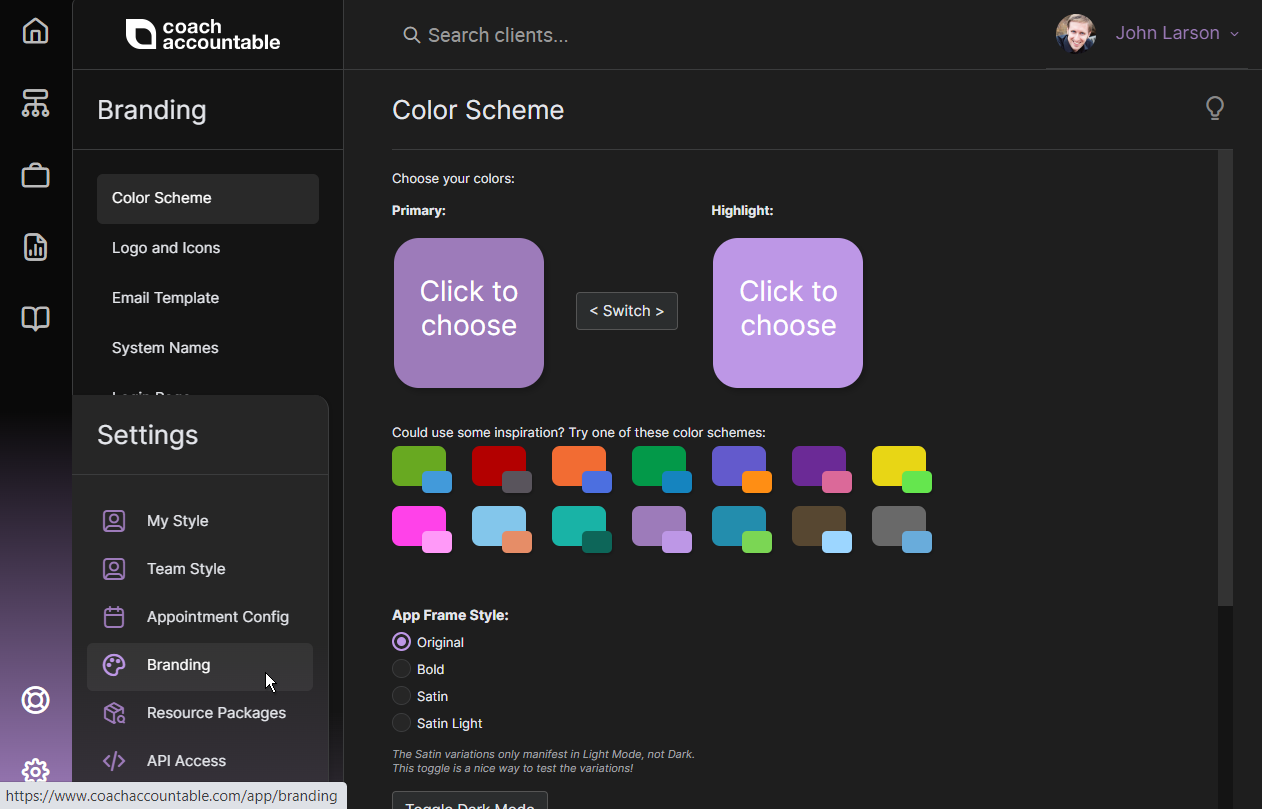Open the Primary color chooser
The image size is (1262, 809).
468,312
